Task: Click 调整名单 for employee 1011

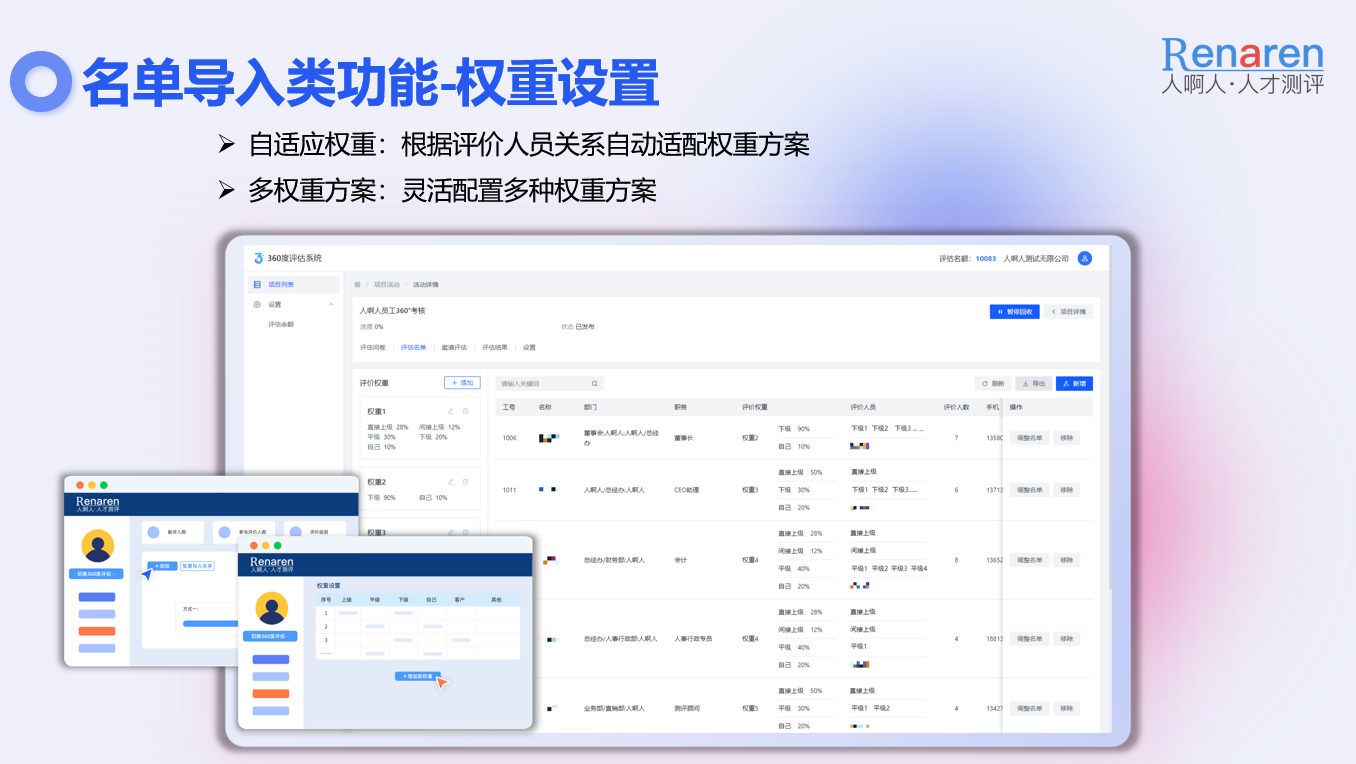Action: click(x=1029, y=490)
